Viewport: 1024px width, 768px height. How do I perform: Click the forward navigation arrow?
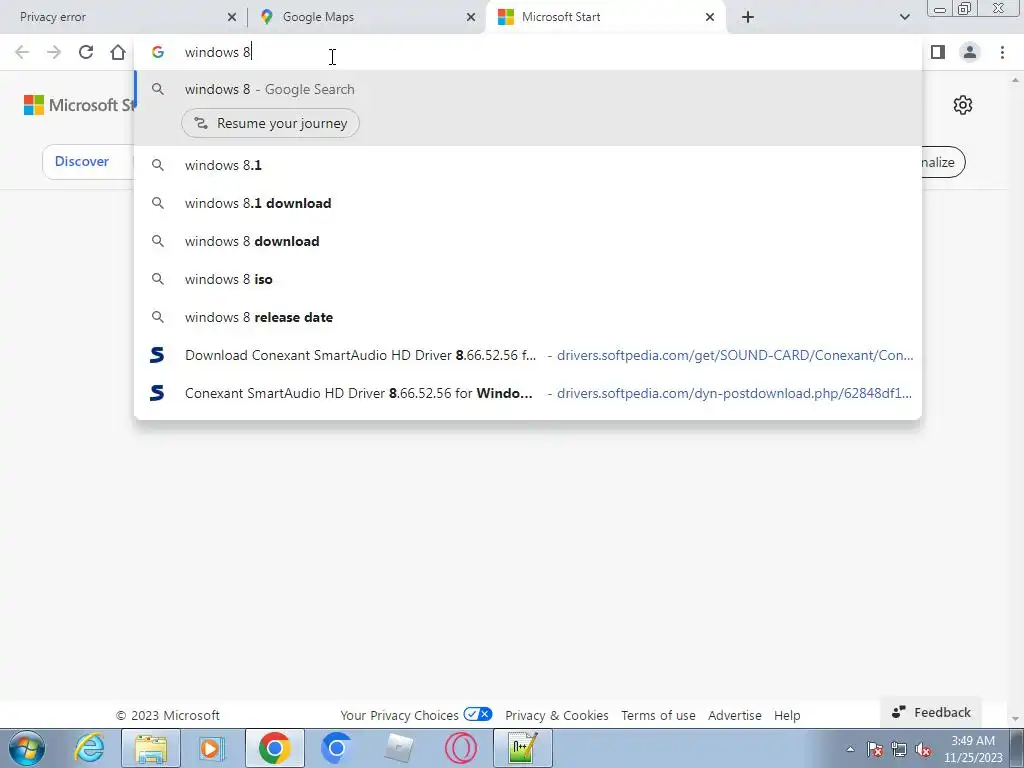[x=54, y=52]
